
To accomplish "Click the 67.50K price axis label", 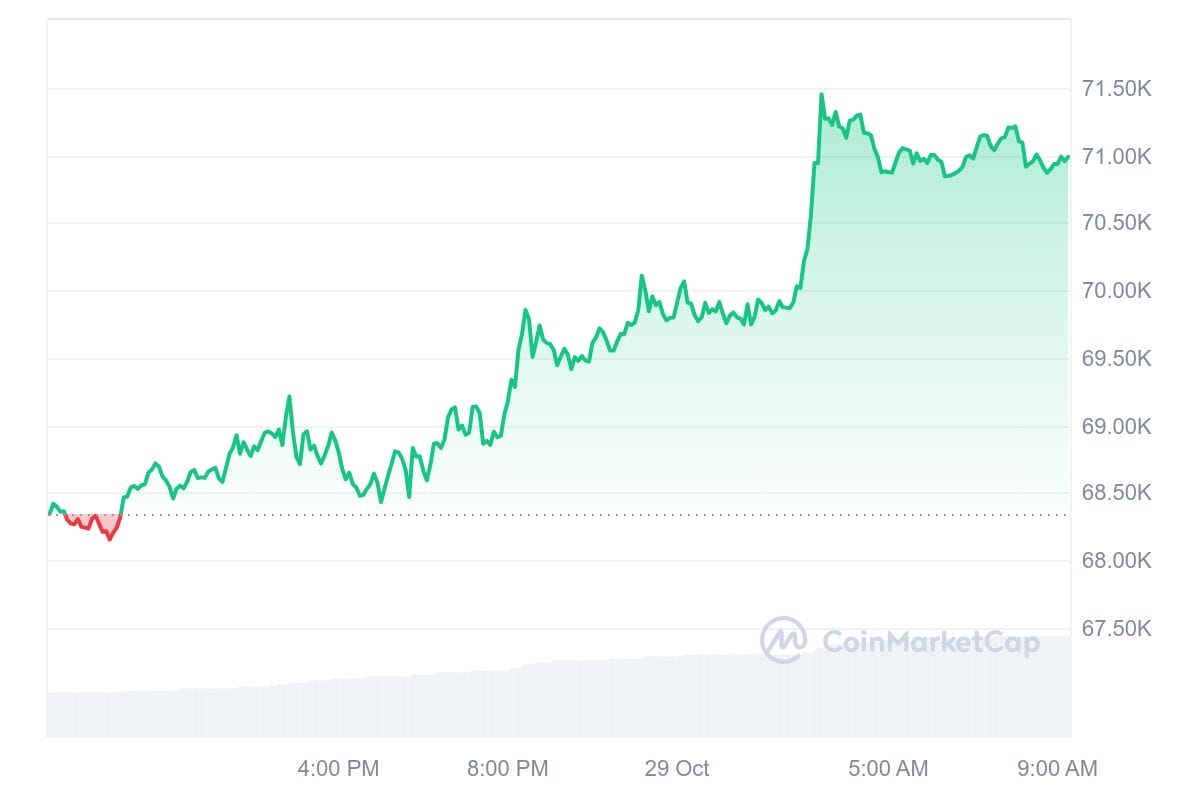I will click(1117, 628).
